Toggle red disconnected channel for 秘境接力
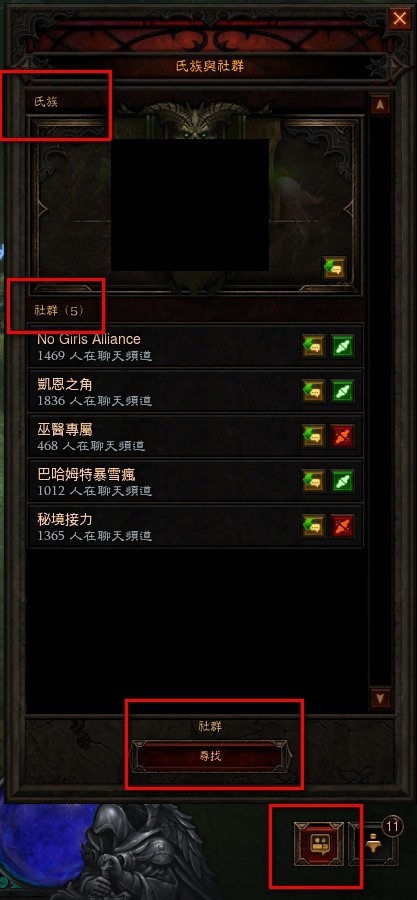The width and height of the screenshot is (417, 900). pos(343,526)
